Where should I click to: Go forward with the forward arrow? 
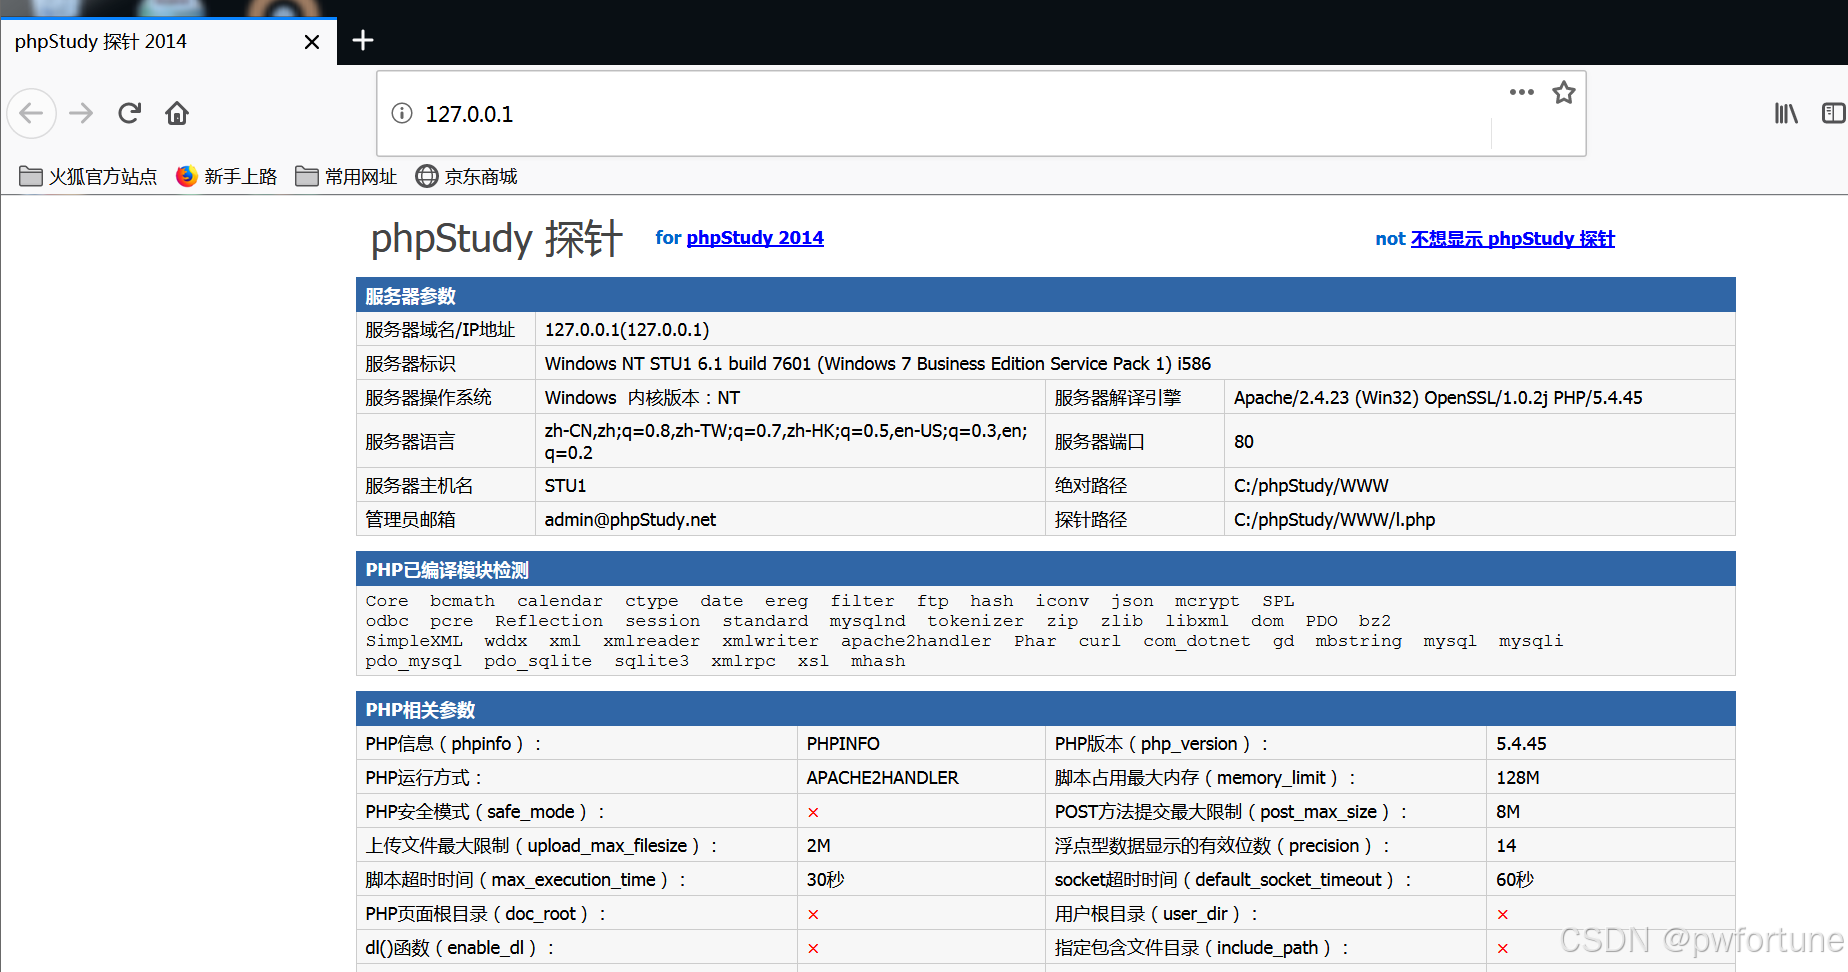point(81,113)
